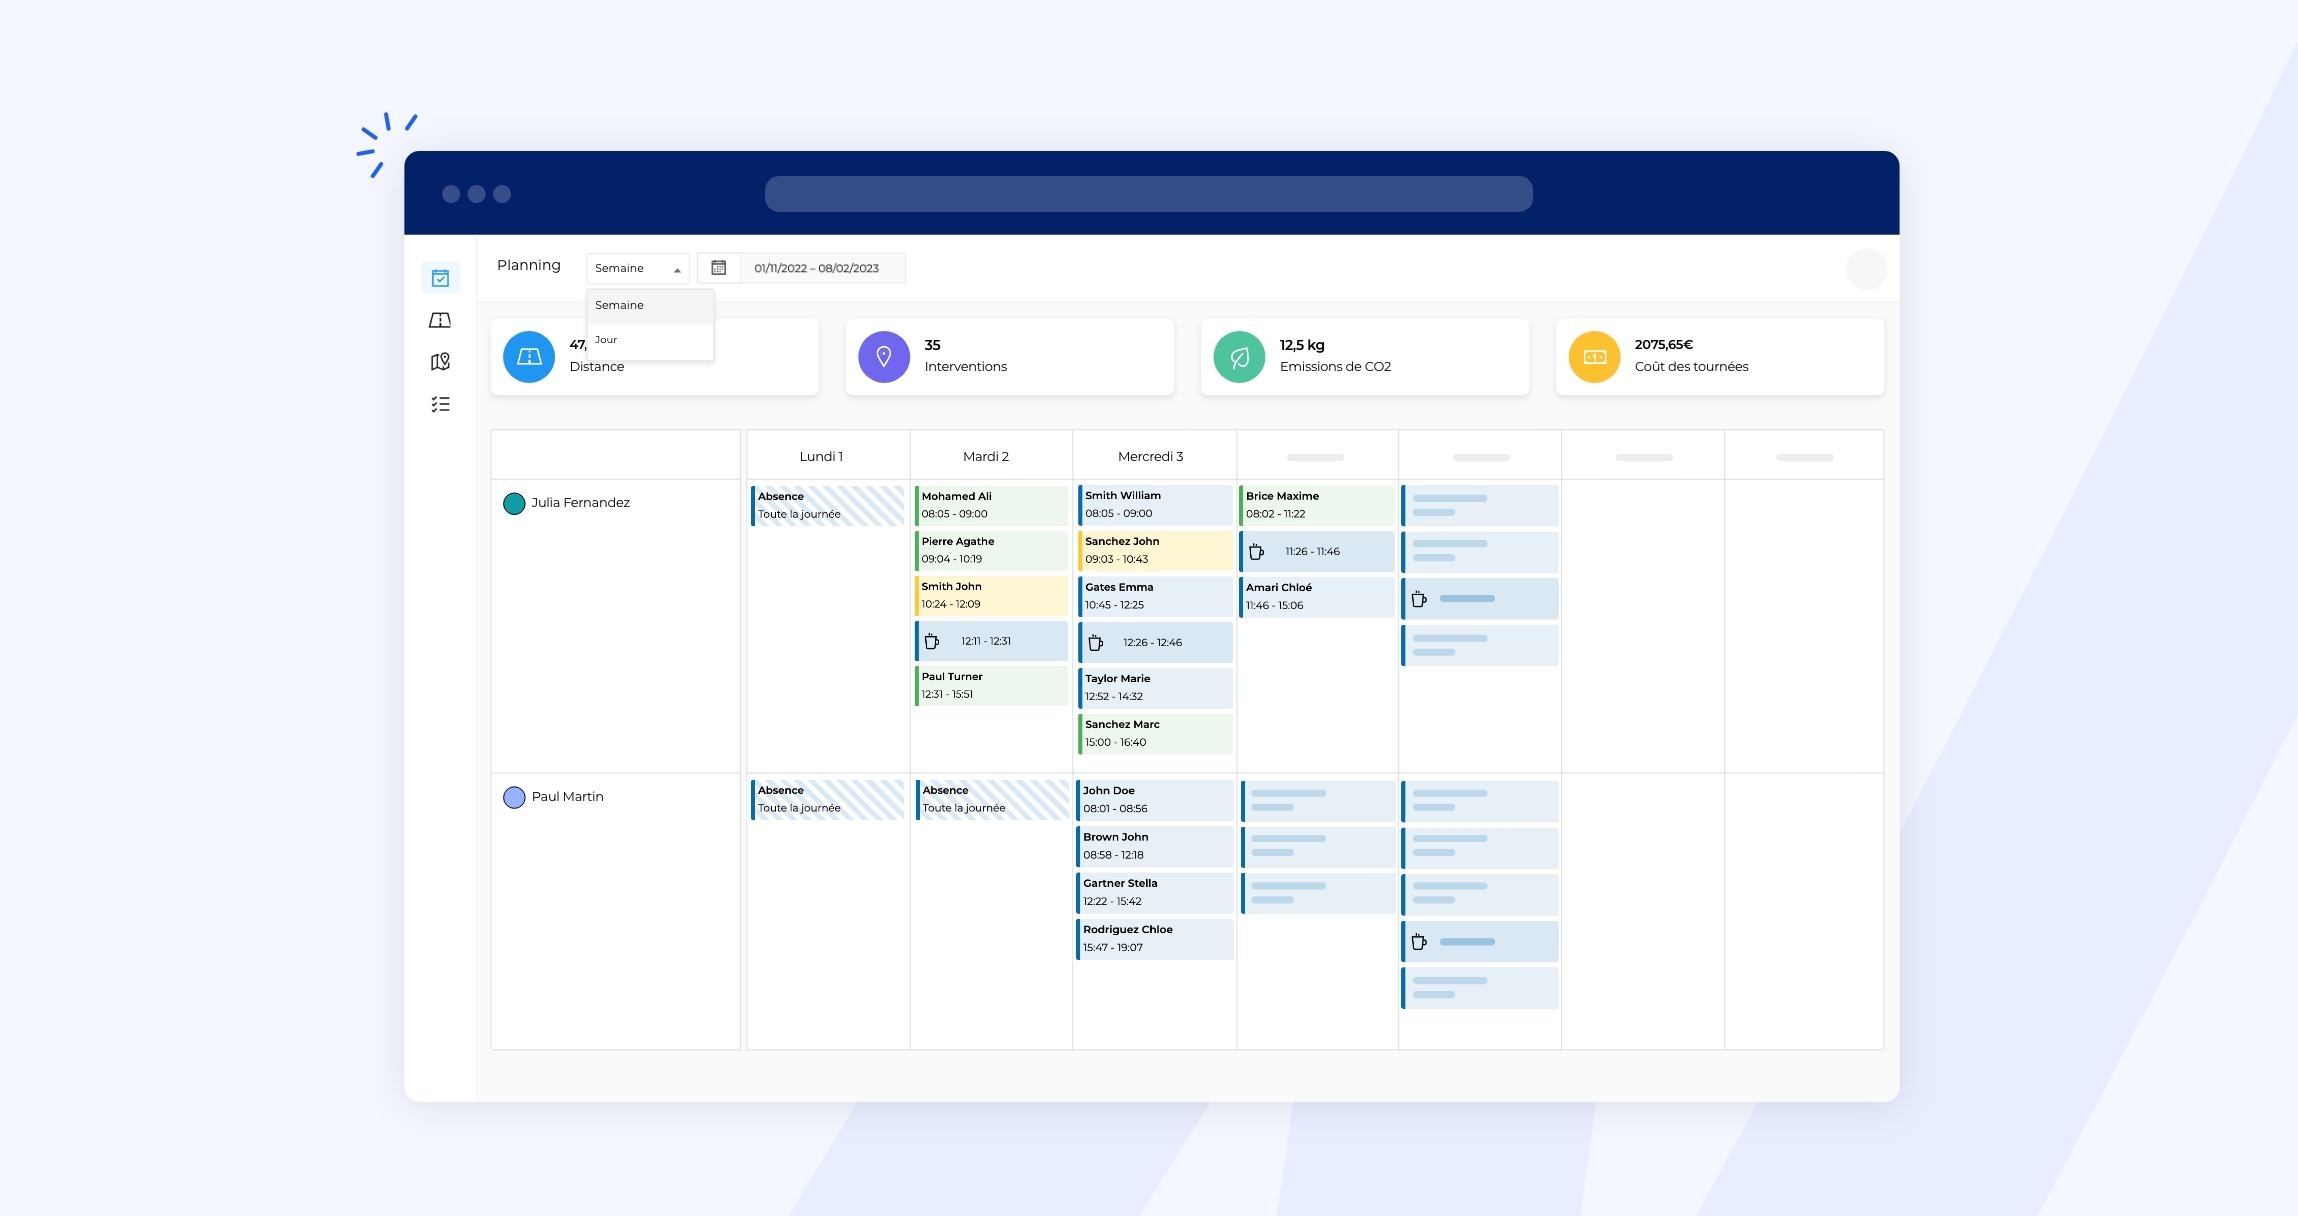Open the Gates Emma 10:45 - 12:25 intervention
This screenshot has width=2298, height=1216.
(1155, 596)
